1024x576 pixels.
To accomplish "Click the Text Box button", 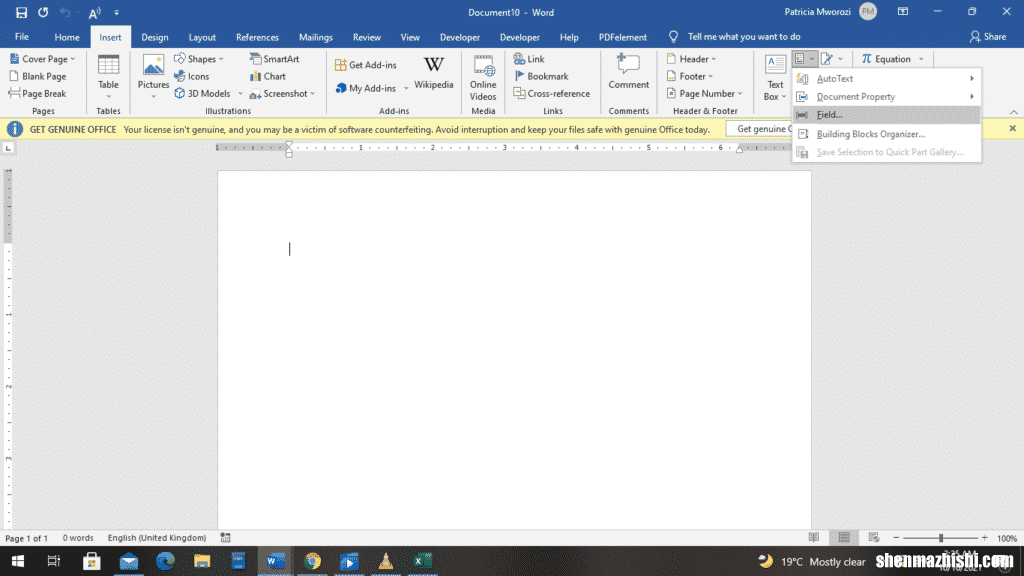I will point(775,78).
